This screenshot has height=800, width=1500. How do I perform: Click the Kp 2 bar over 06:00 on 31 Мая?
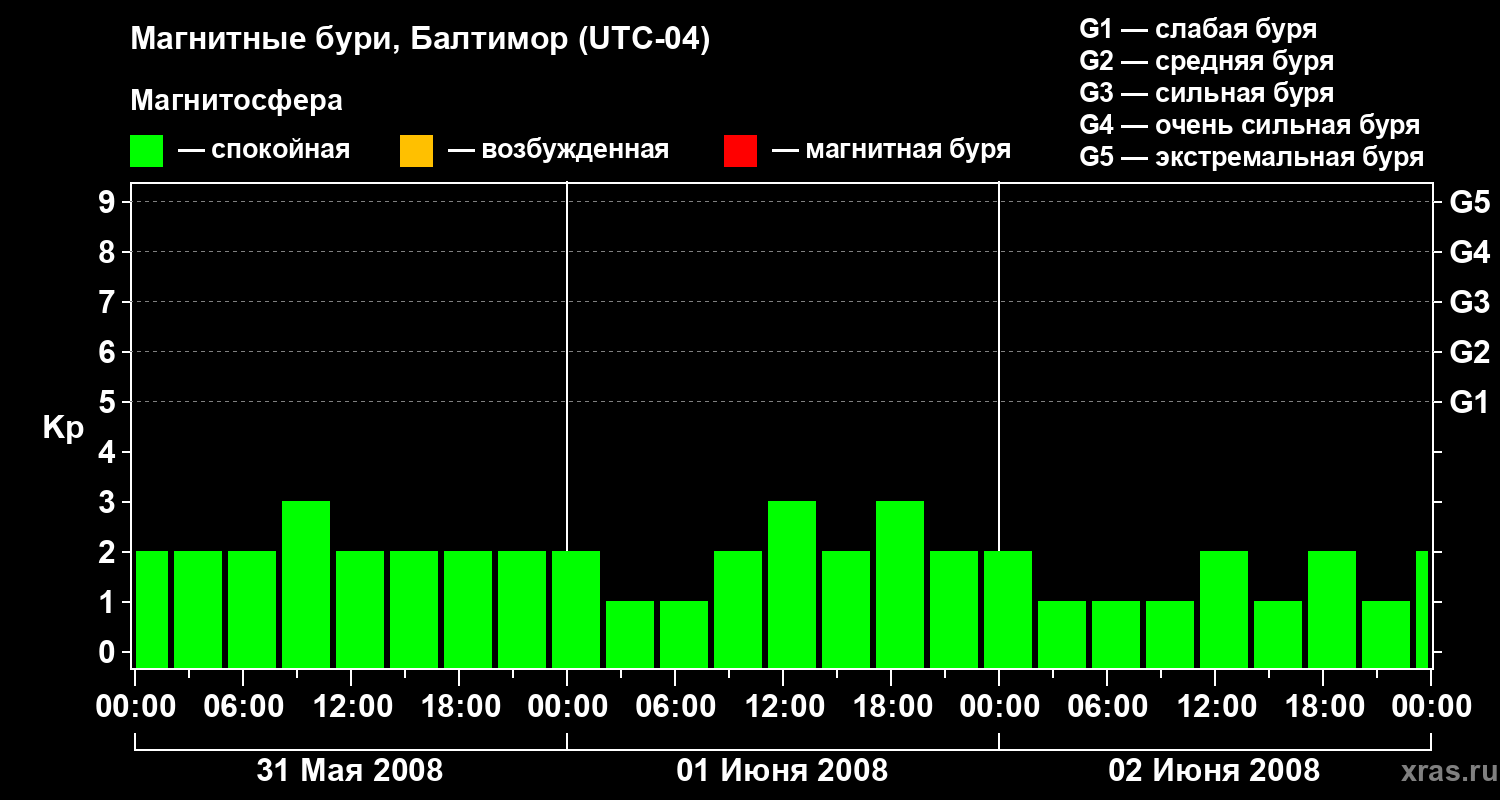click(252, 609)
